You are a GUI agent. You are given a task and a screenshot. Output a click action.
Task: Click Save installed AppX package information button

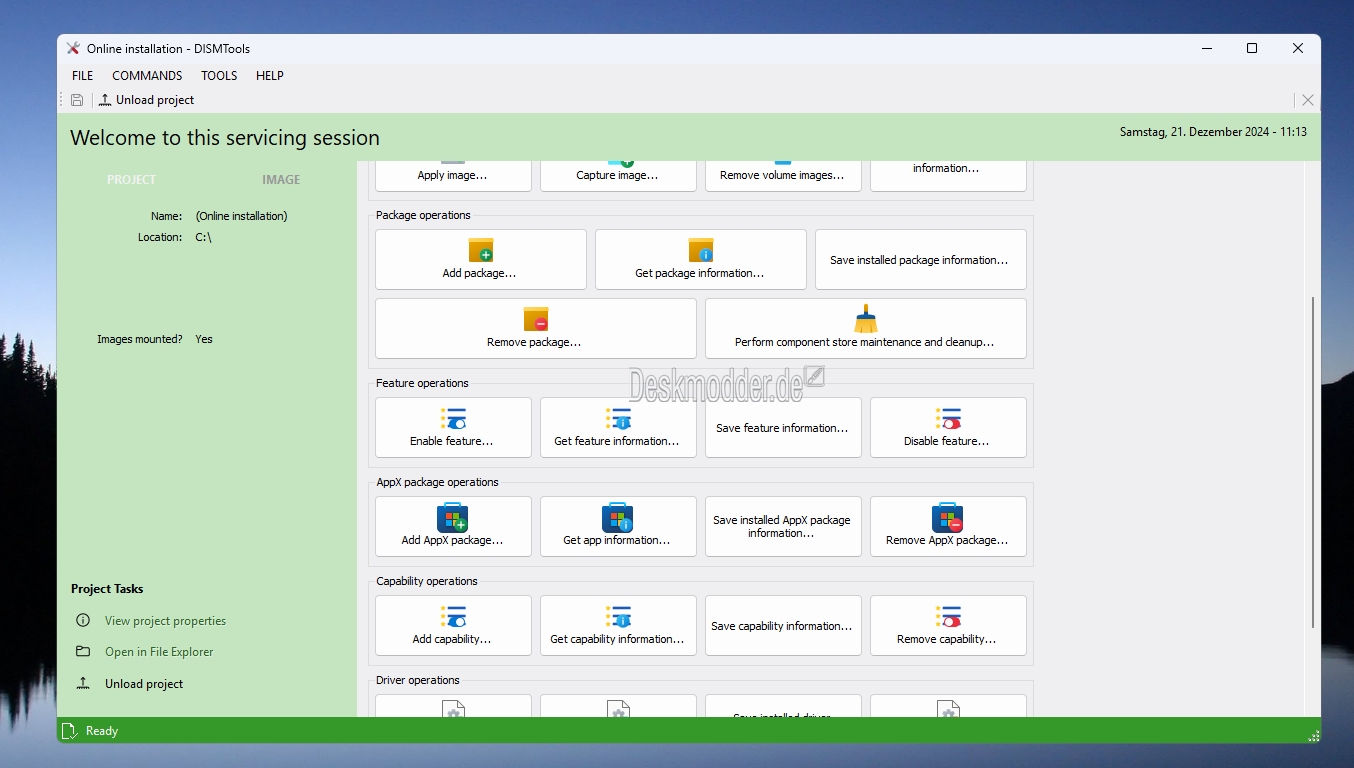pyautogui.click(x=783, y=527)
